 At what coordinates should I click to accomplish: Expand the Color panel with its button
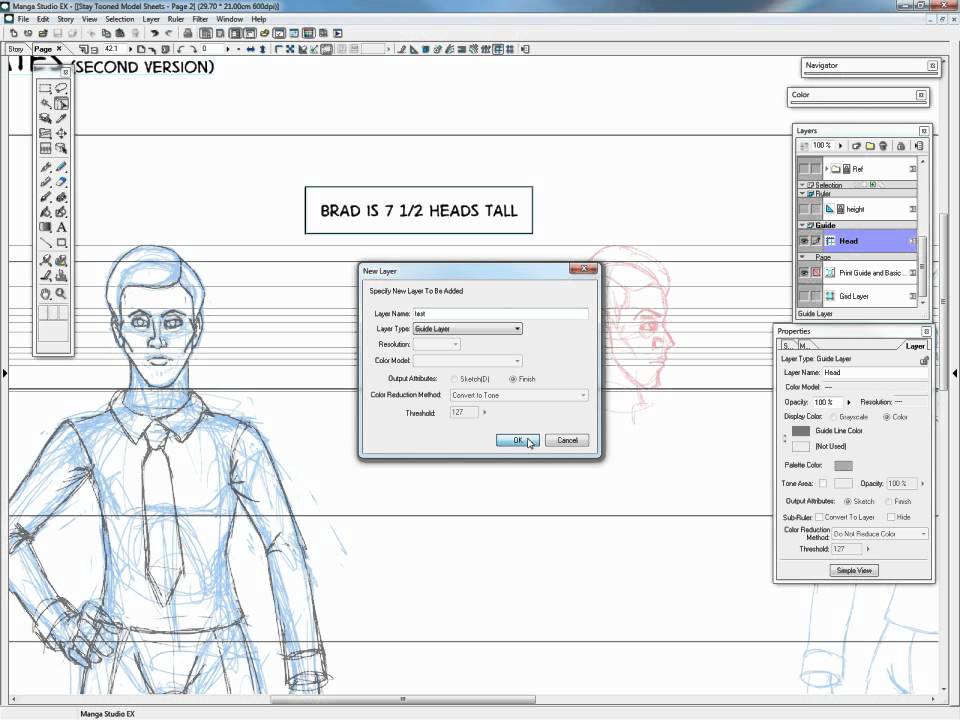[920, 95]
